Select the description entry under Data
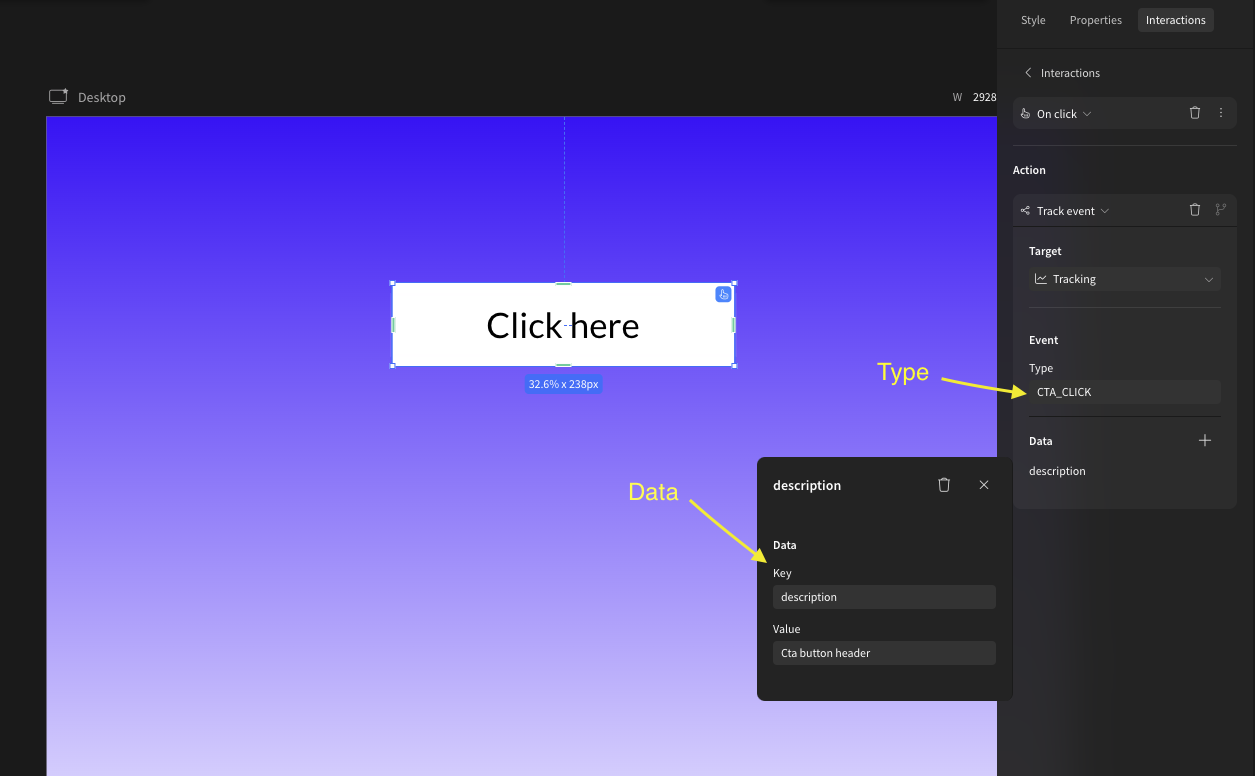The width and height of the screenshot is (1255, 776). 1057,470
